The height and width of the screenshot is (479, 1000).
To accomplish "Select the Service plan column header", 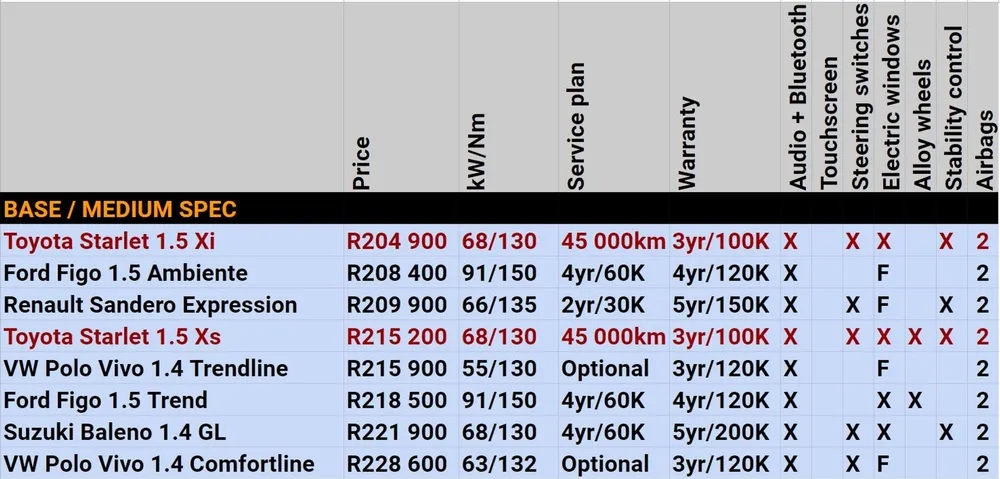I will 576,127.
